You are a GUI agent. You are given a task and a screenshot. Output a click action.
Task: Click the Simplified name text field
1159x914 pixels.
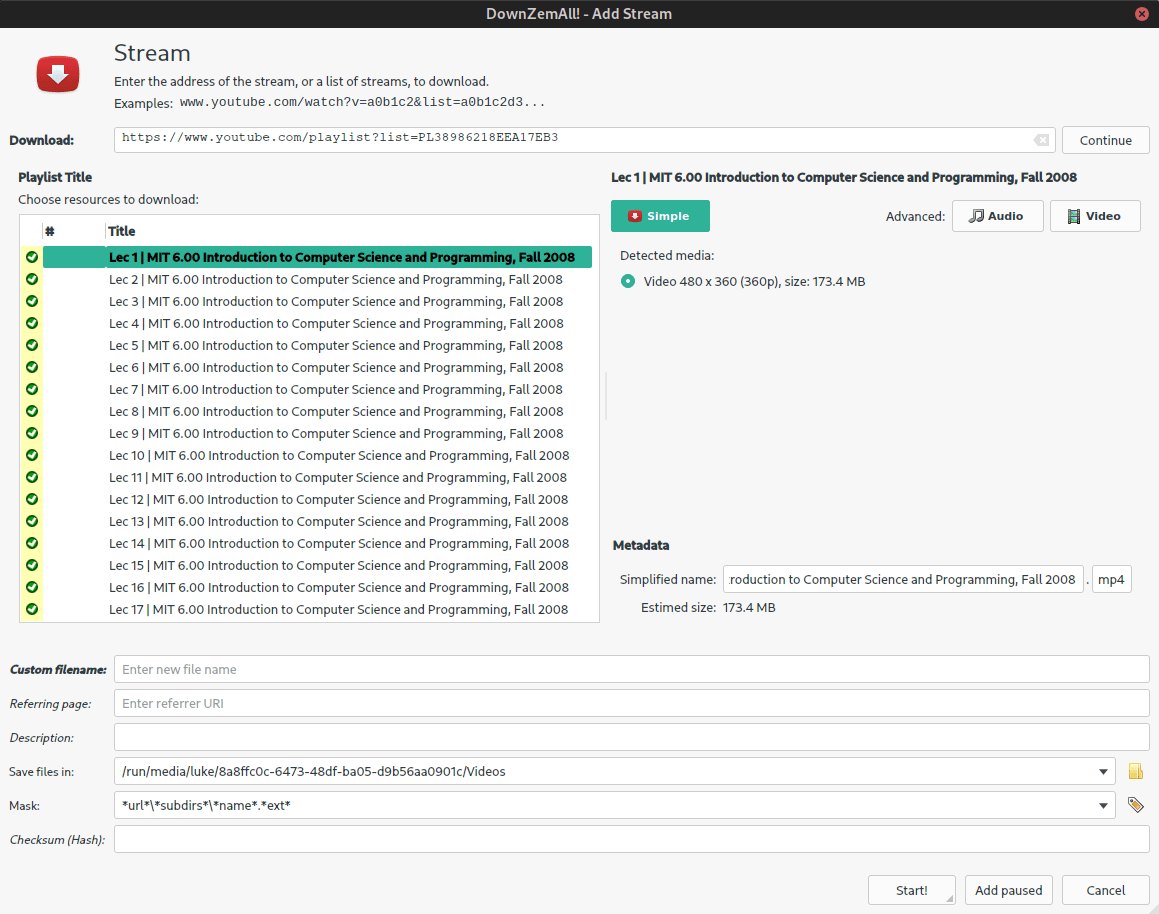[x=903, y=579]
